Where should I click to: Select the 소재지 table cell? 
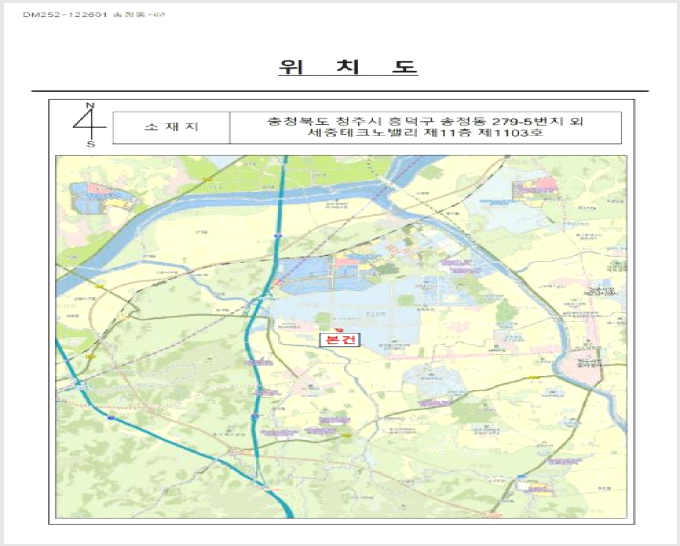click(171, 128)
